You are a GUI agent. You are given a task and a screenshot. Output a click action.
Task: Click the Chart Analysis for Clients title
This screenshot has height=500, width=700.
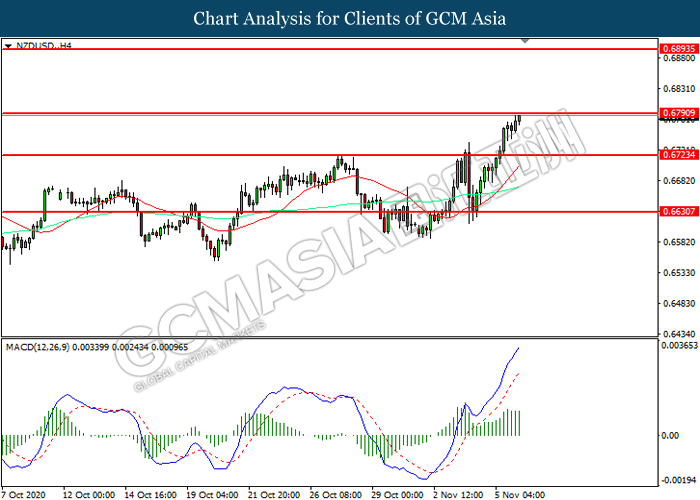click(x=350, y=18)
